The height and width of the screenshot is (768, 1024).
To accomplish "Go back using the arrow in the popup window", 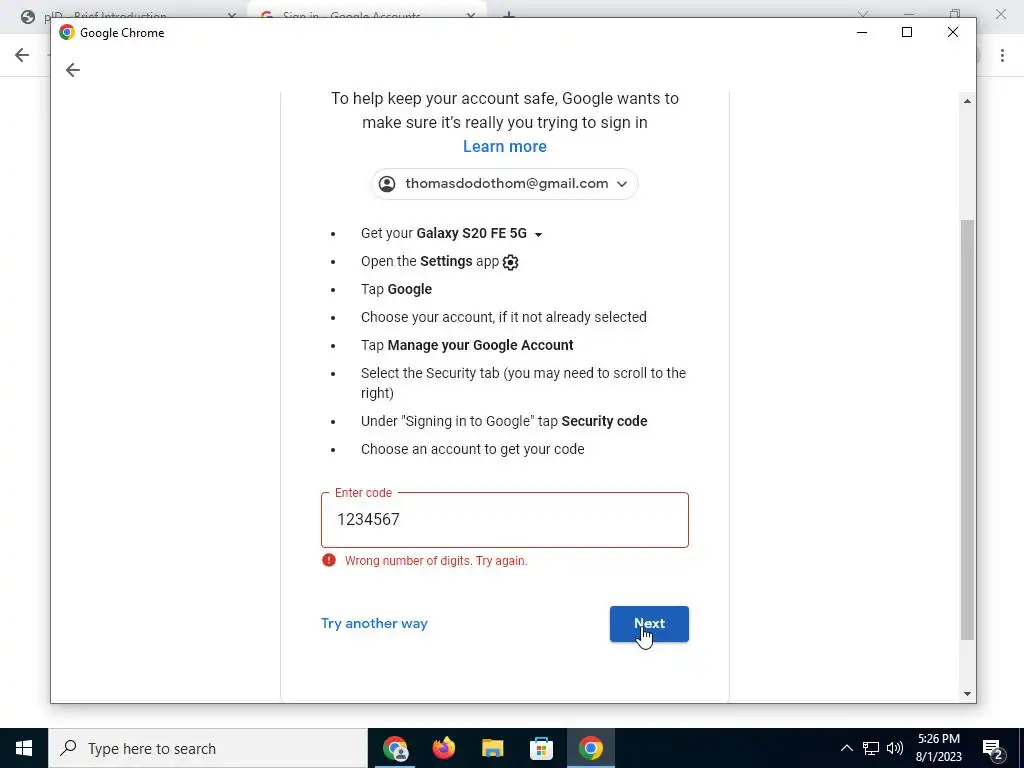I will pyautogui.click(x=72, y=70).
